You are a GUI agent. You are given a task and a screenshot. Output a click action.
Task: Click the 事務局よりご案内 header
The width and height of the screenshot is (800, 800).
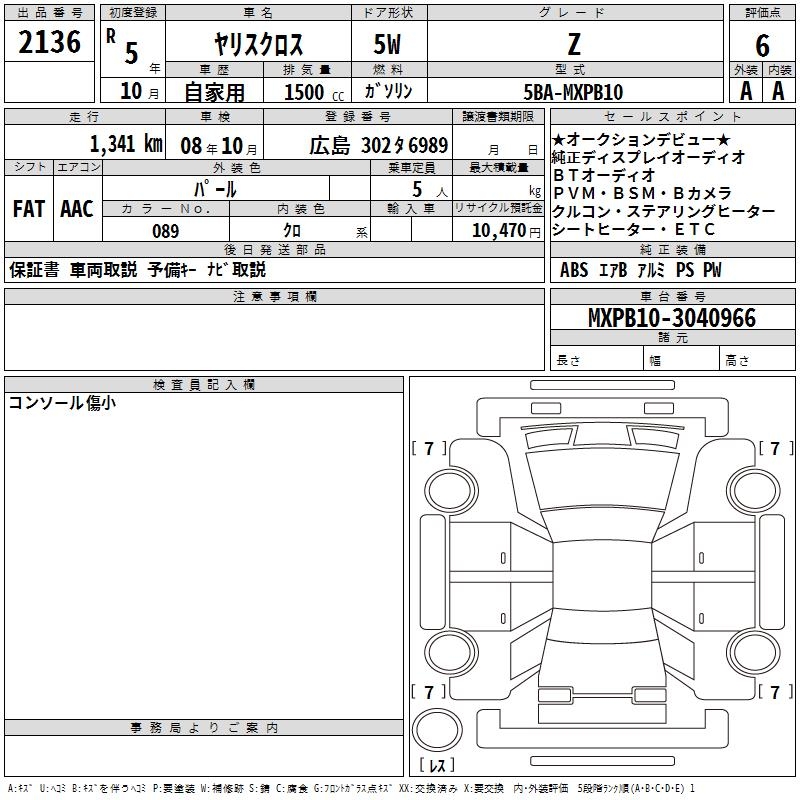pos(204,728)
